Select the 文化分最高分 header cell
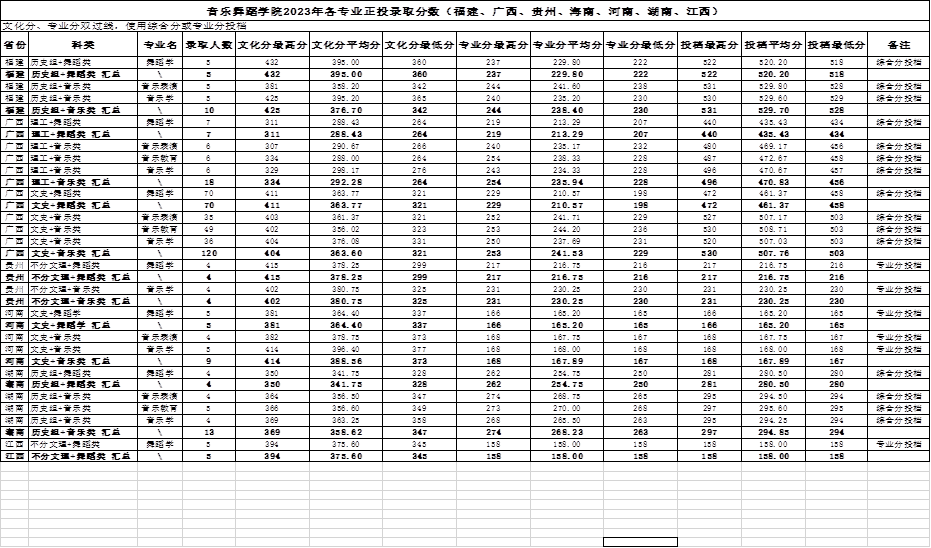This screenshot has width=931, height=548. click(272, 46)
